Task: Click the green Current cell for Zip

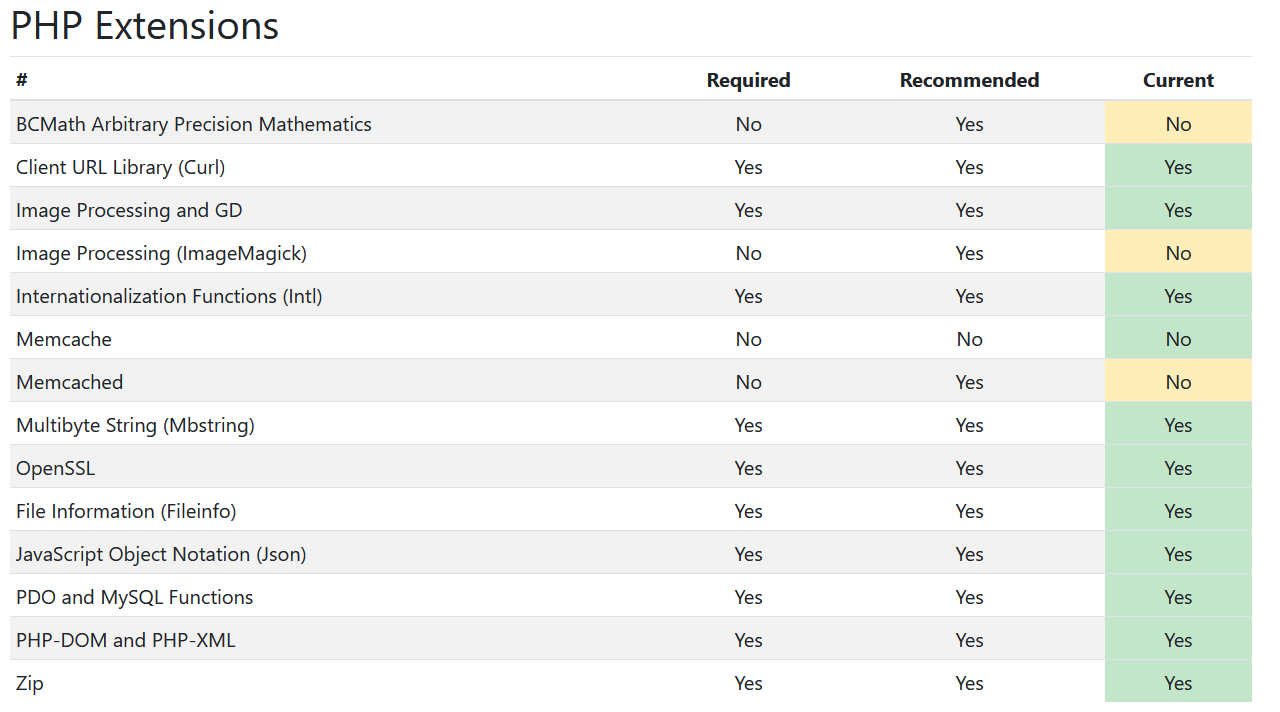Action: 1178,683
